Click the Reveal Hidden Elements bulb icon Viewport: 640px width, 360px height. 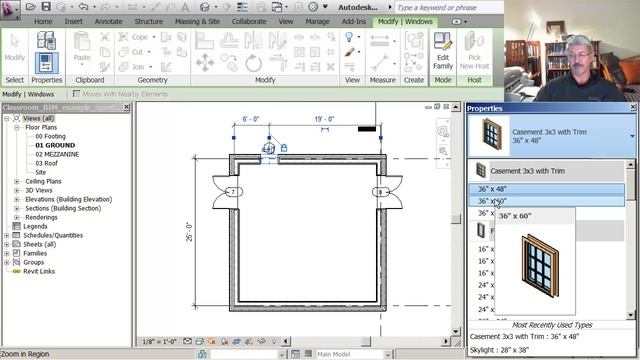(274, 341)
